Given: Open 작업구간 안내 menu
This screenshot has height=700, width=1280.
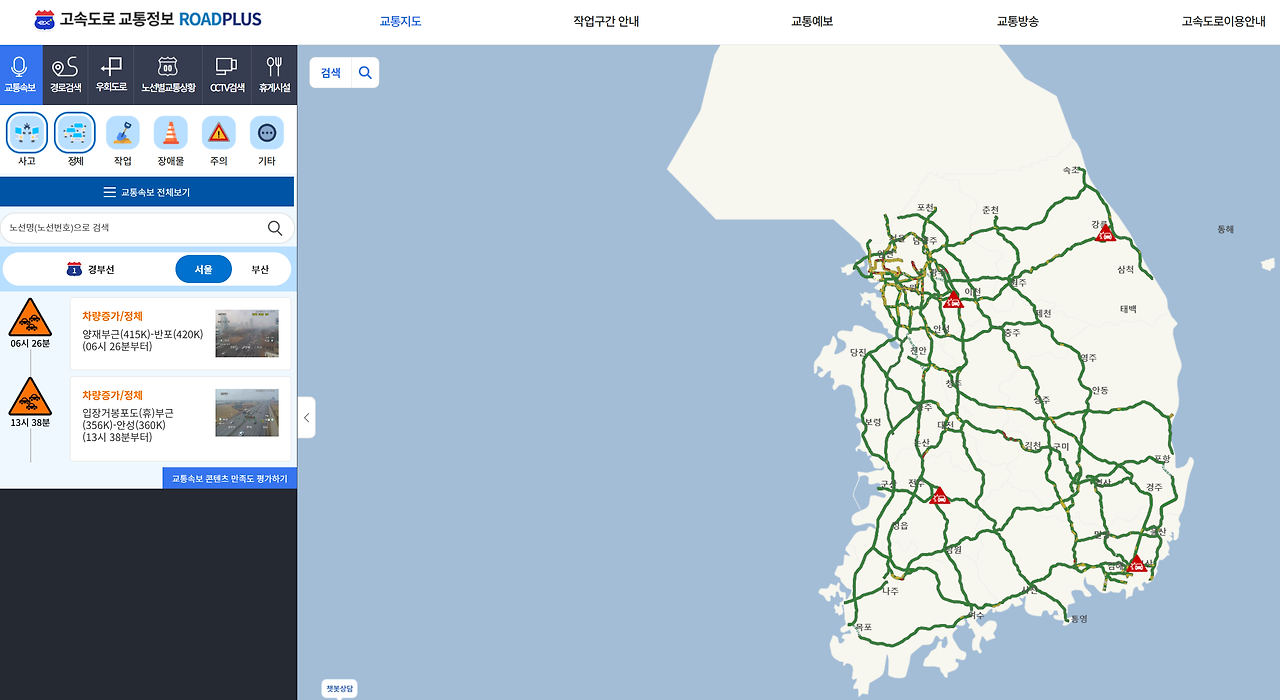Looking at the screenshot, I should [x=606, y=21].
